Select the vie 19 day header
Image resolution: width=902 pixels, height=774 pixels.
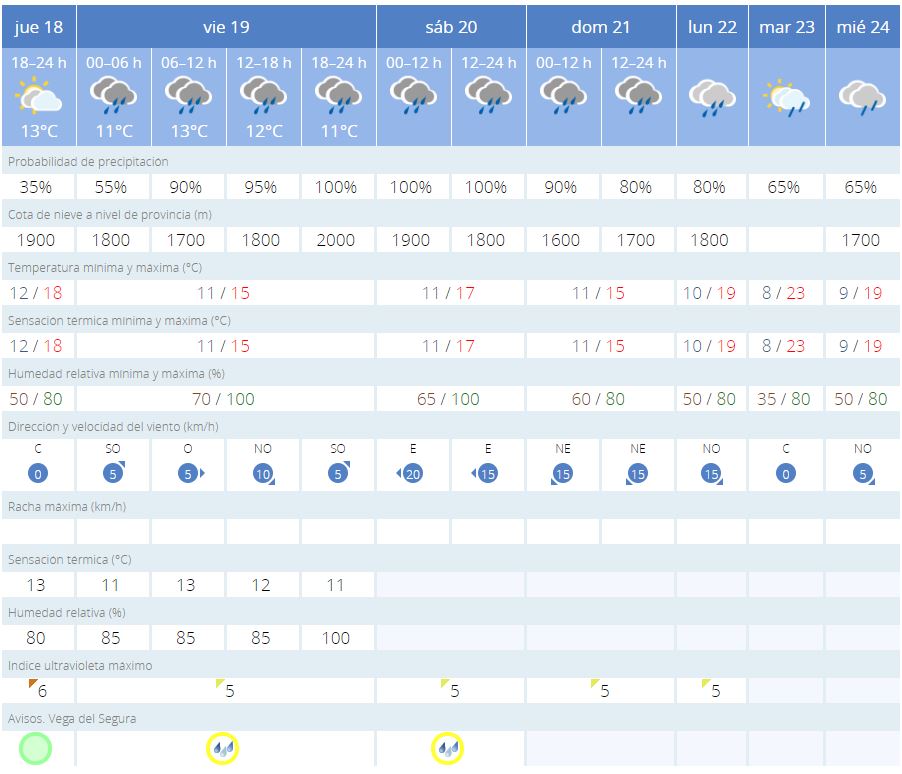pos(226,27)
